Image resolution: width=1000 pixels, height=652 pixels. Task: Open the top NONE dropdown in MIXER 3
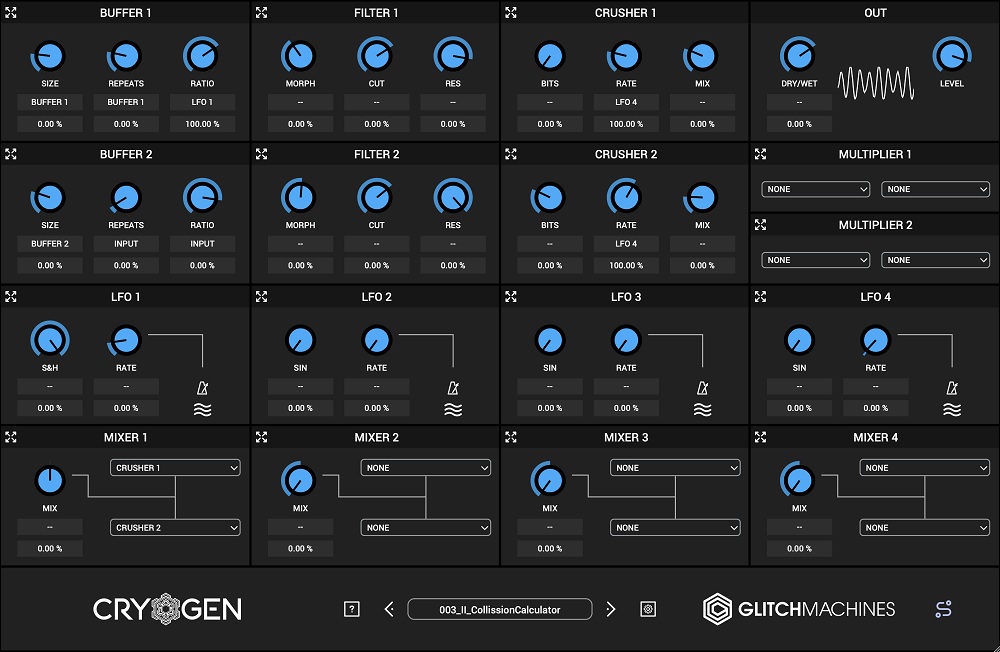point(675,467)
